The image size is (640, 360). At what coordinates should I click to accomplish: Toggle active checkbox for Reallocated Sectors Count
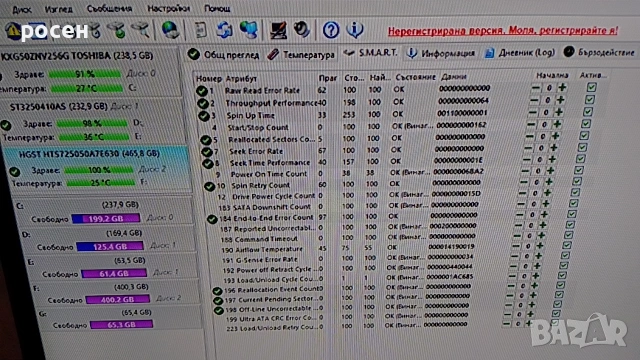pos(584,135)
